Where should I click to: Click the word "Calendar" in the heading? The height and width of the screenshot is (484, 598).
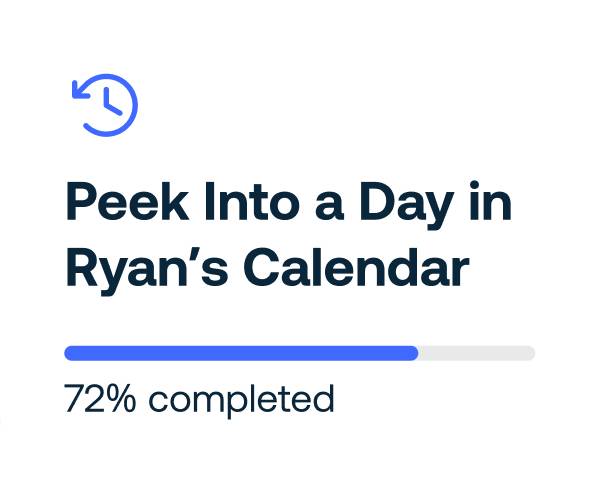[356, 267]
